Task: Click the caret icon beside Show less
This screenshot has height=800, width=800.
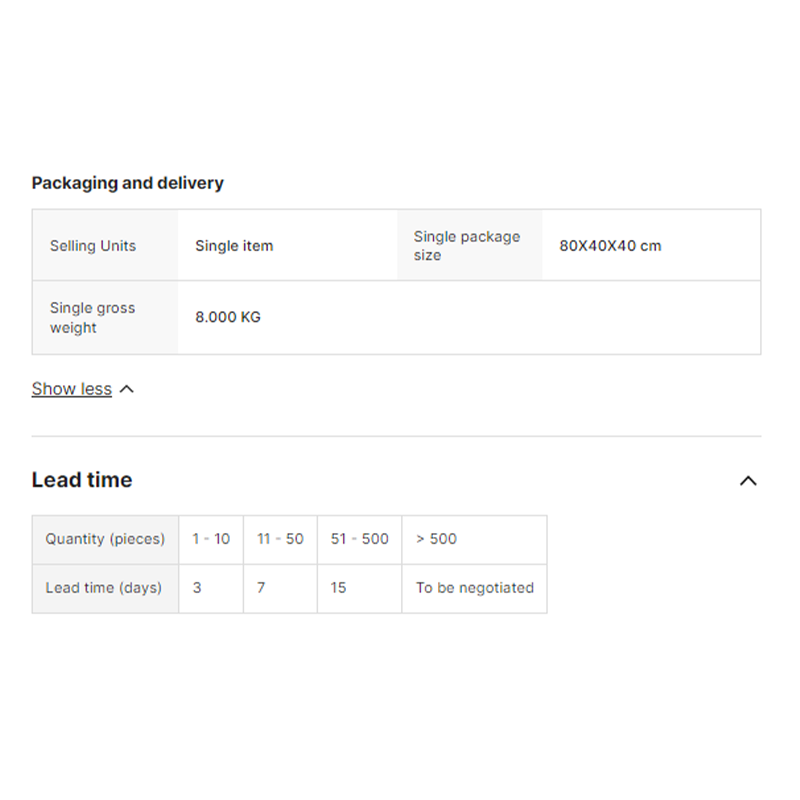Action: click(x=126, y=389)
